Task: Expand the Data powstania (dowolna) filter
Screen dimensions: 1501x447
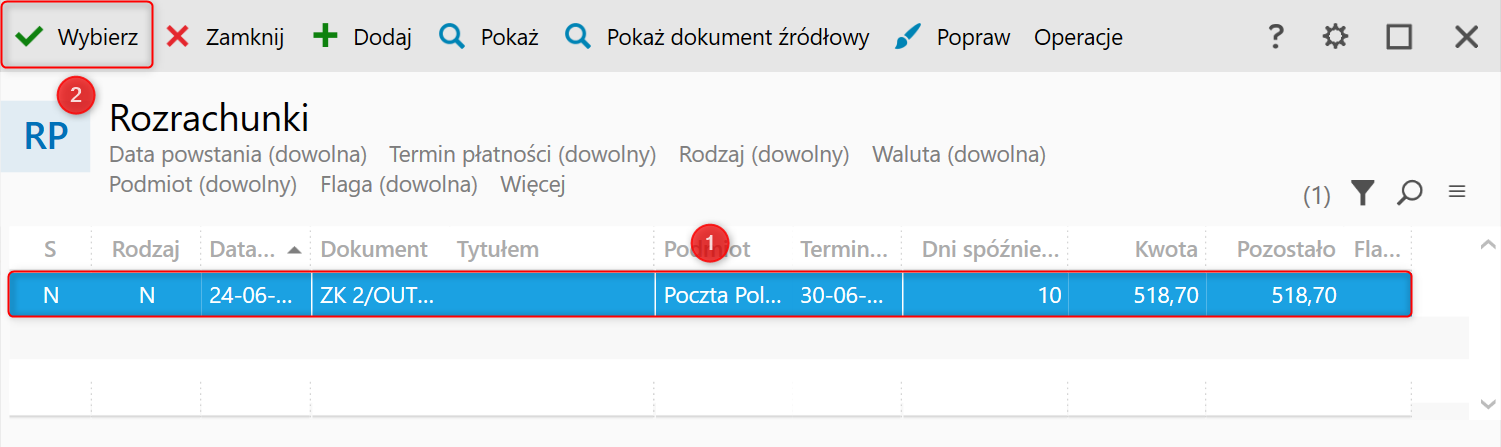Action: [x=238, y=155]
